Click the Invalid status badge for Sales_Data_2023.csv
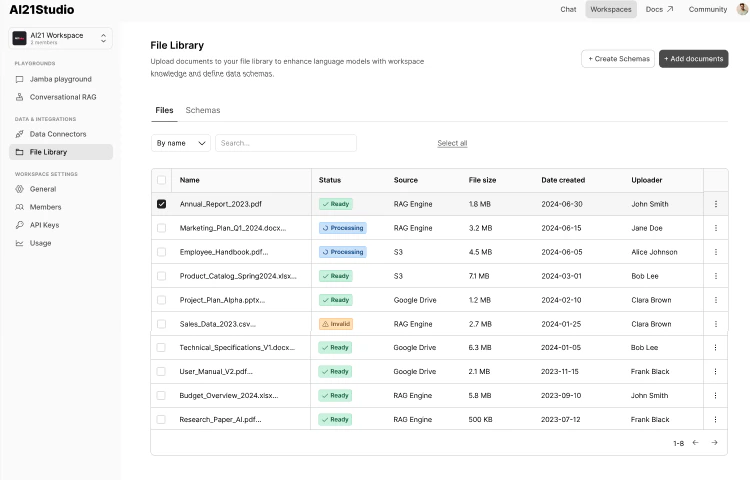The width and height of the screenshot is (750, 480). 336,324
